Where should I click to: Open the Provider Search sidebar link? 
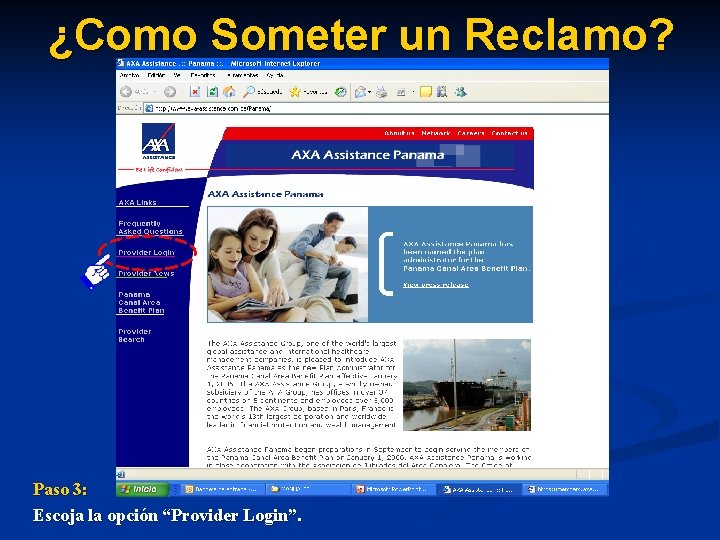135,336
